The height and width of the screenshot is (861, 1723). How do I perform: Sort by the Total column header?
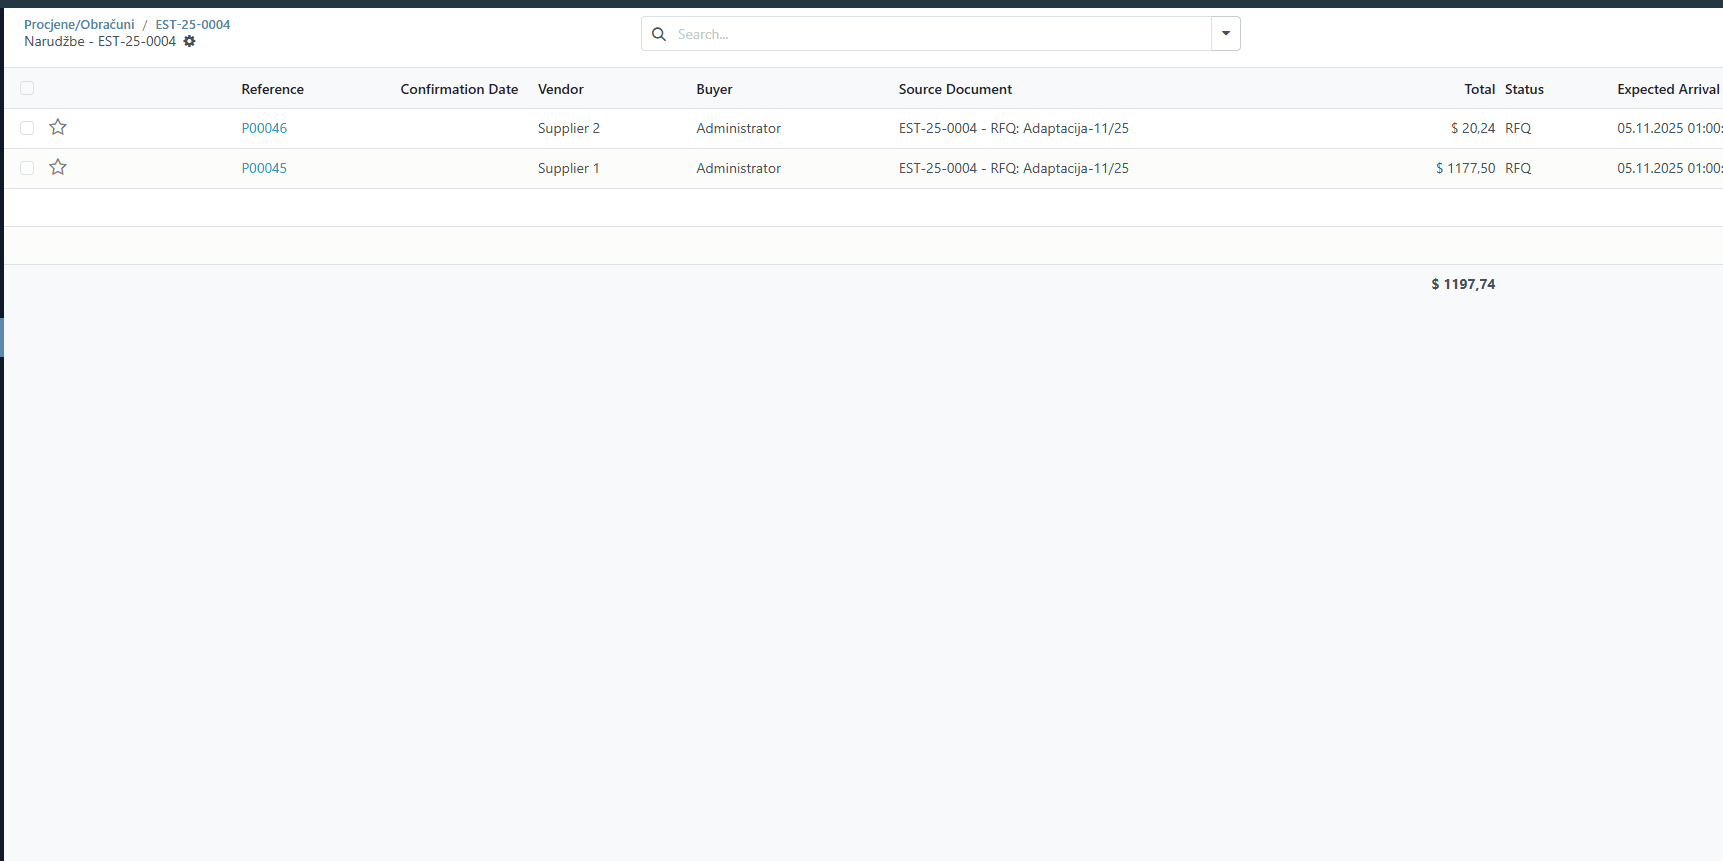click(1479, 89)
